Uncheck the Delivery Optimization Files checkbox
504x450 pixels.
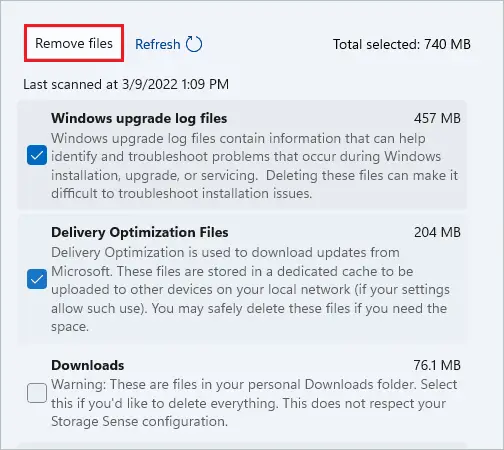click(37, 279)
